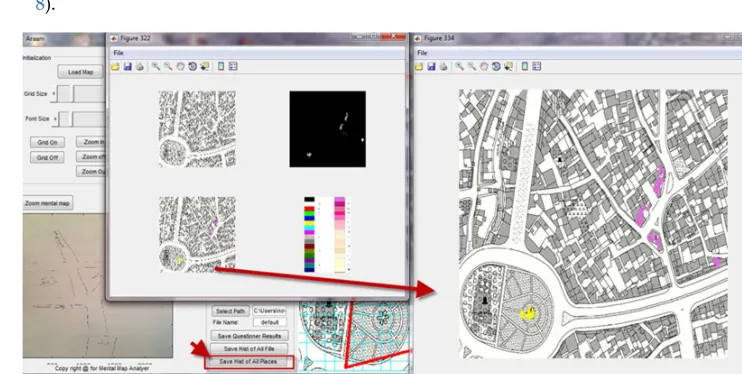
Task: Click the yellow highlighted place in Figure 334 map
Action: click(528, 313)
